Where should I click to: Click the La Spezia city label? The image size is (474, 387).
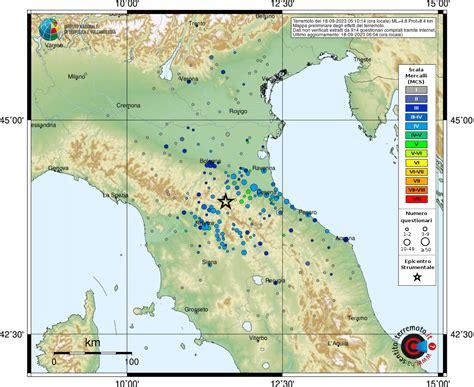(115, 195)
